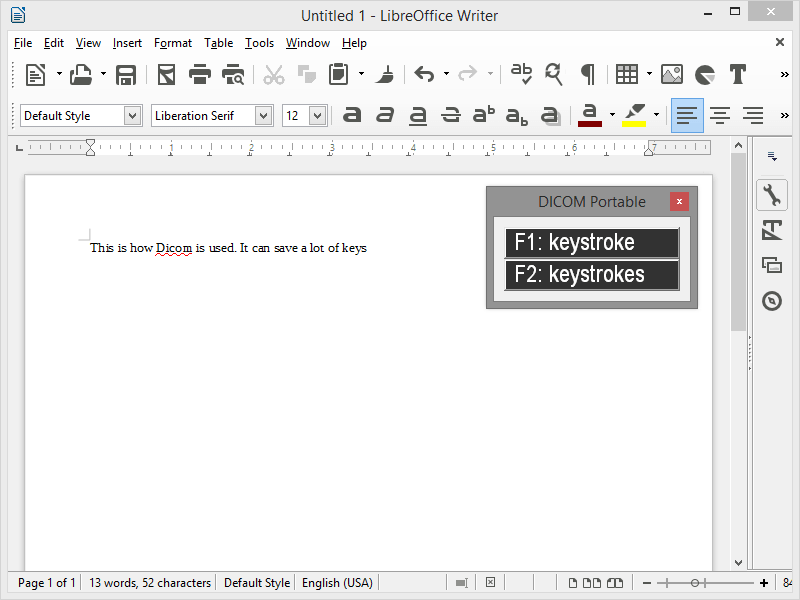Click the F1: keystroke suggestion
The width and height of the screenshot is (800, 600).
592,242
